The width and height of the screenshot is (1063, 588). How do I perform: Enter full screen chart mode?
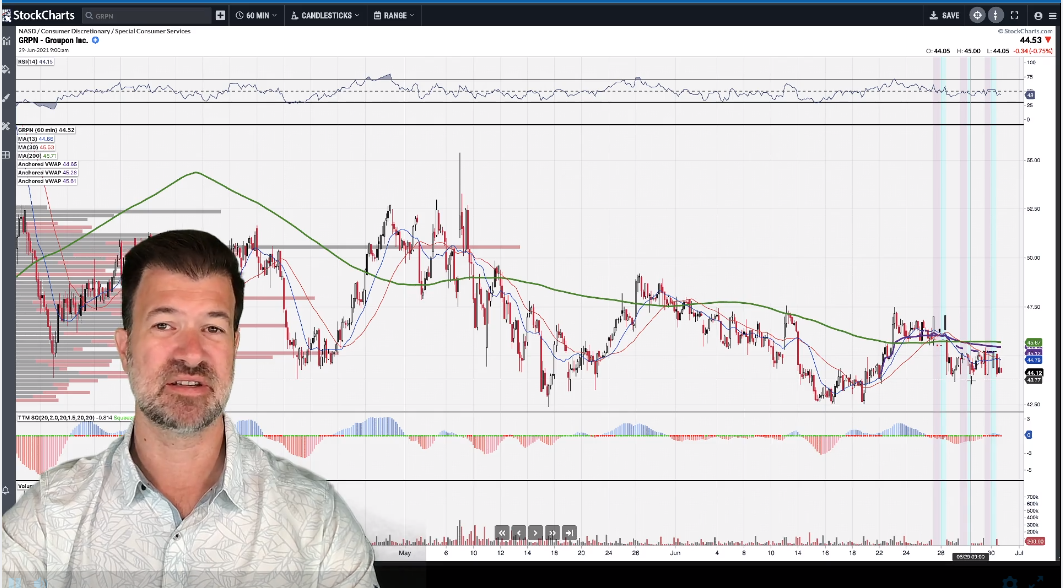[1015, 15]
